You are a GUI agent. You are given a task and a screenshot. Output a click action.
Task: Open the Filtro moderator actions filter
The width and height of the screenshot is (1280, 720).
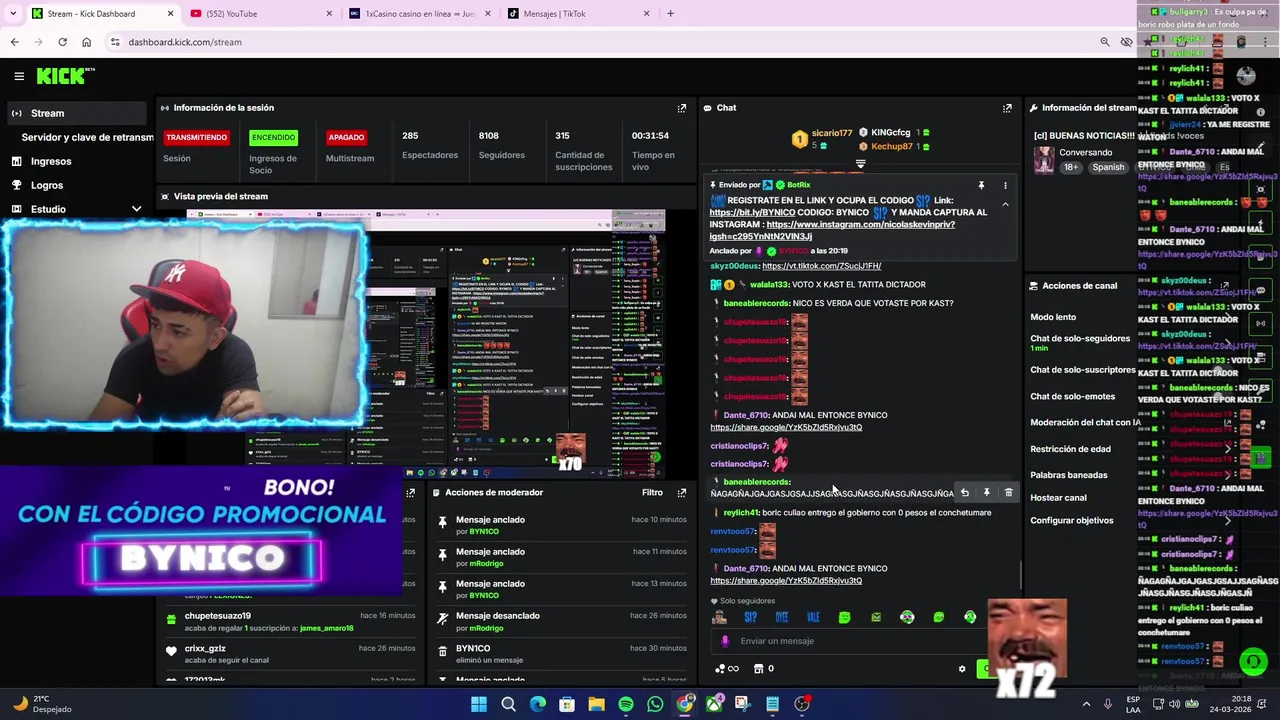652,492
